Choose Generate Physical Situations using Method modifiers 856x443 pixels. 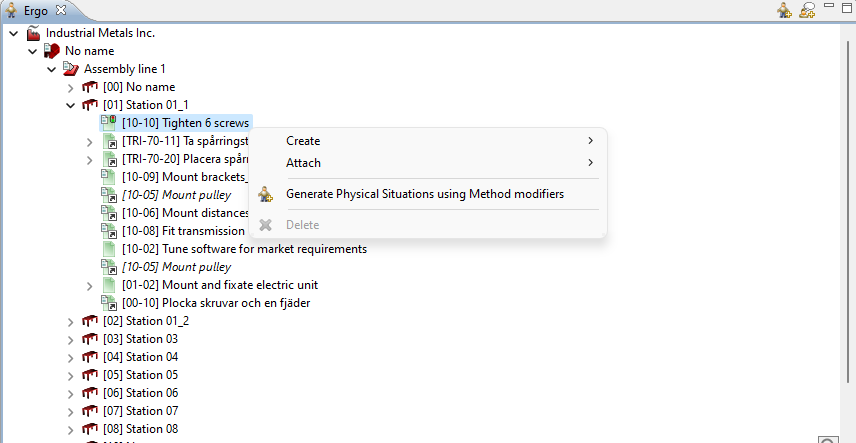pos(424,194)
